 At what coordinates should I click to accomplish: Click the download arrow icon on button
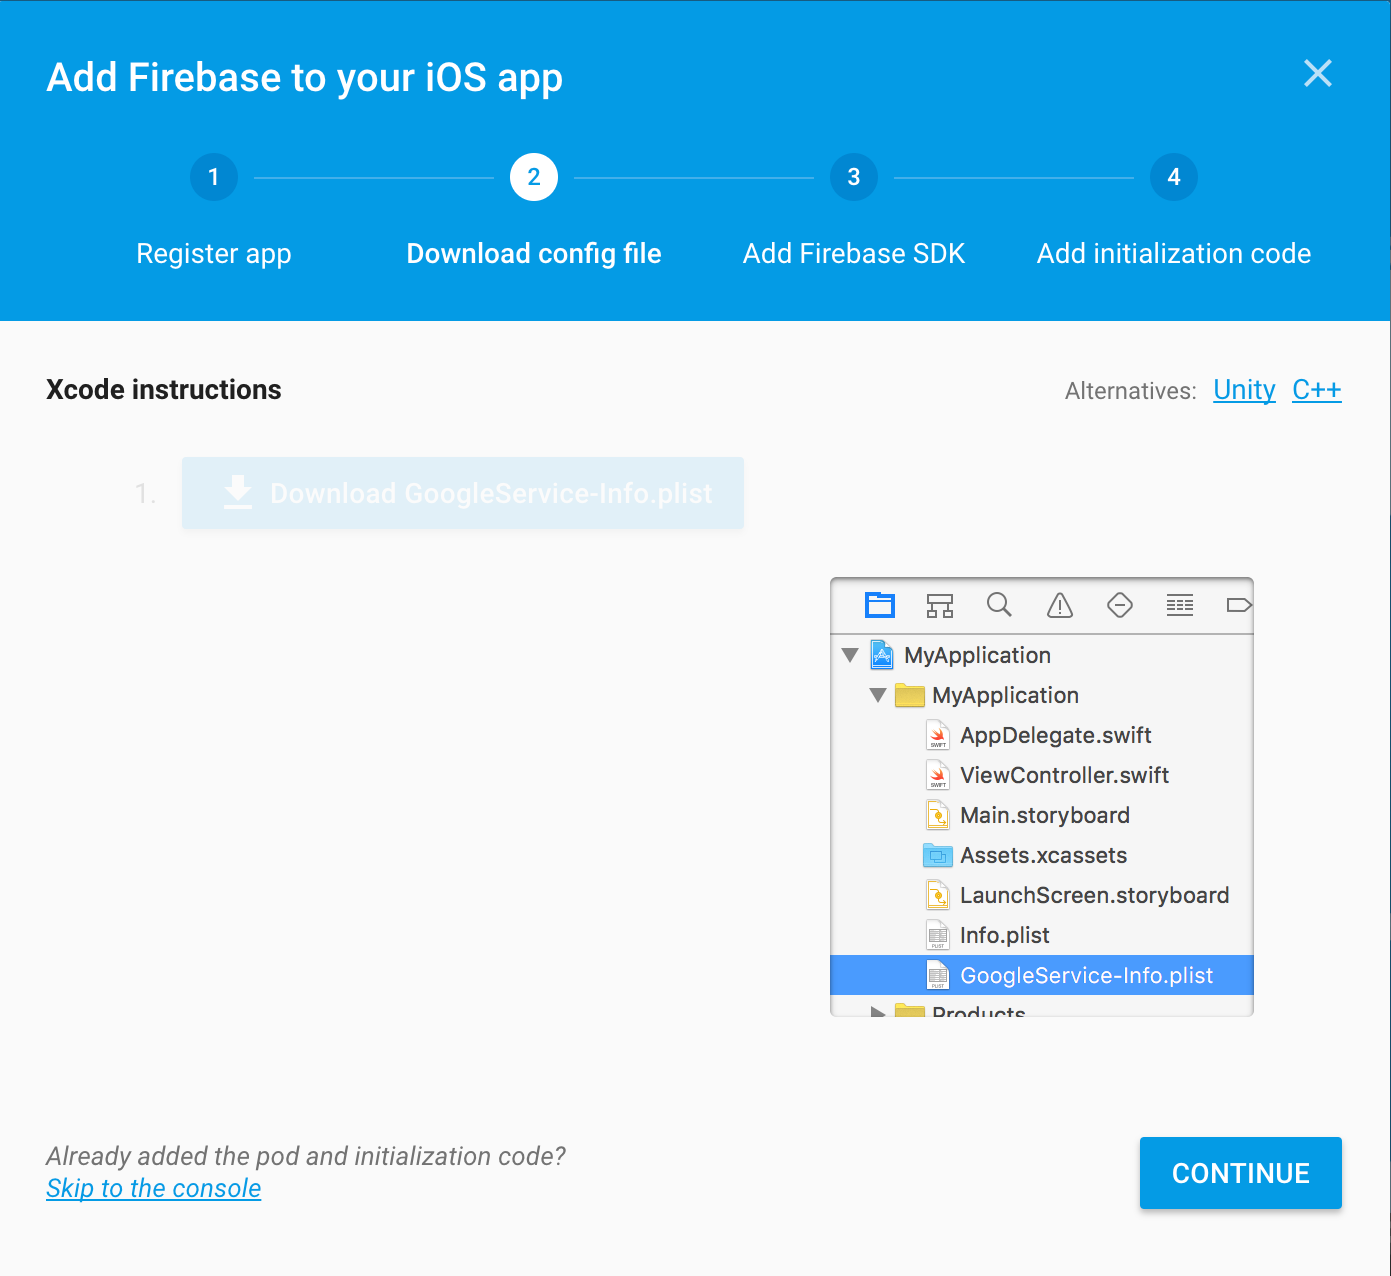[x=238, y=493]
